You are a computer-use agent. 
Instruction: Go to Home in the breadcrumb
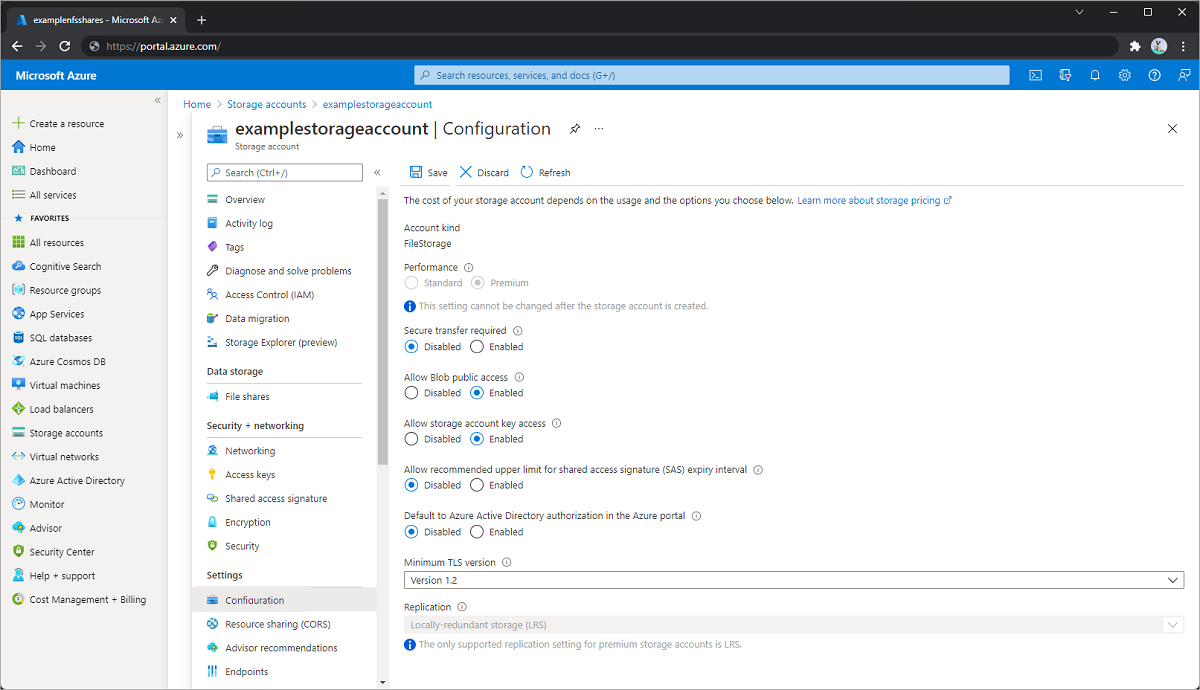point(197,104)
